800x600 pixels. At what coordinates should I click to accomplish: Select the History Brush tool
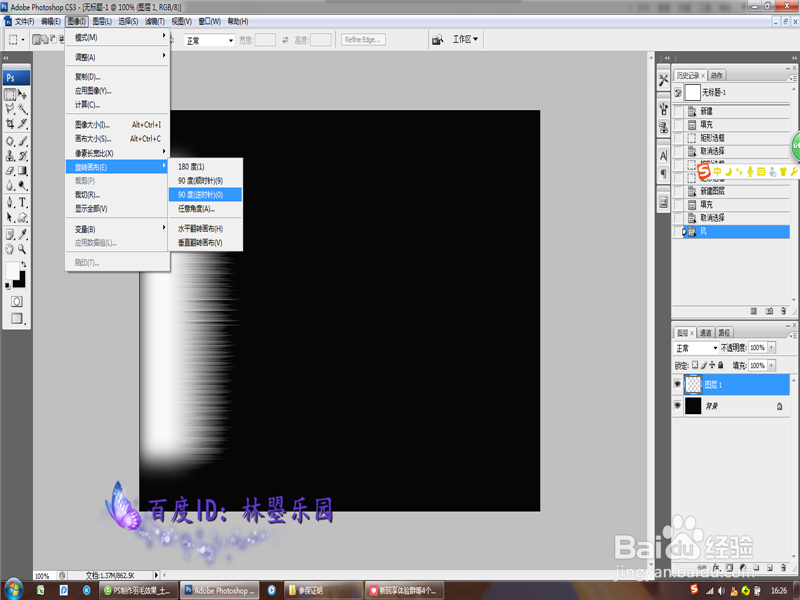click(22, 156)
